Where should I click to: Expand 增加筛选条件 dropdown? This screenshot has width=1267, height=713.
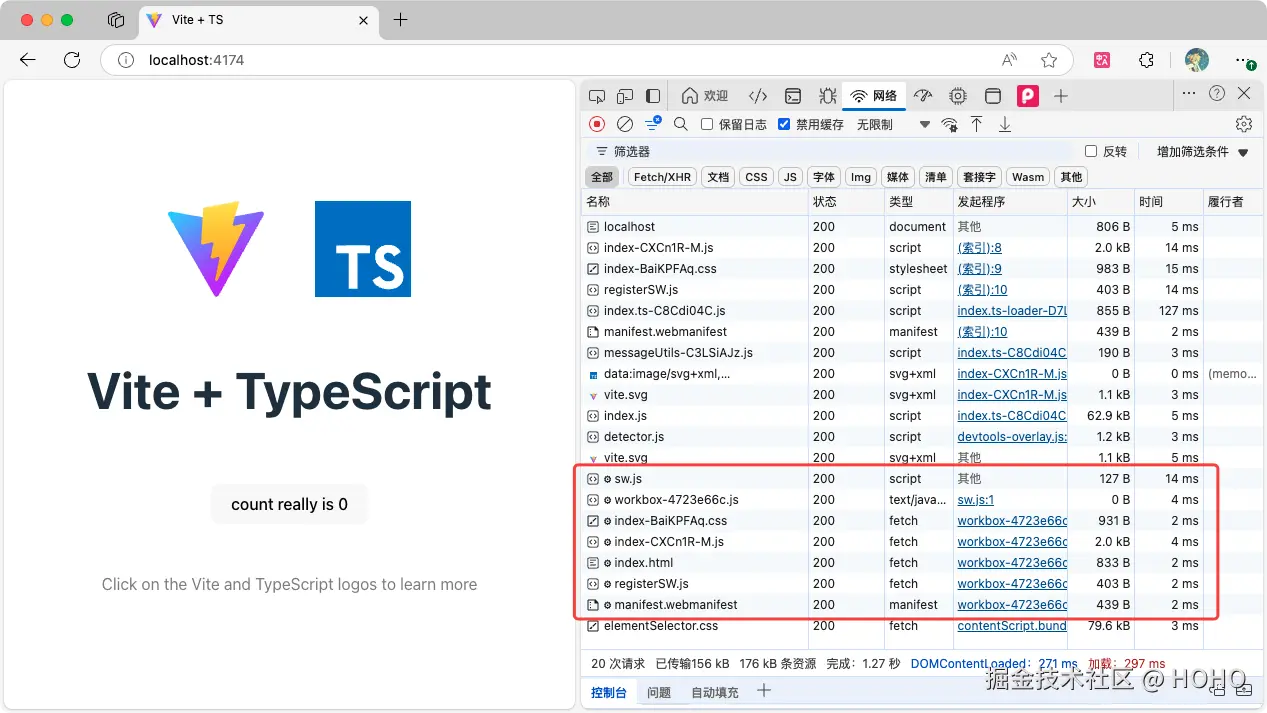click(x=1203, y=152)
